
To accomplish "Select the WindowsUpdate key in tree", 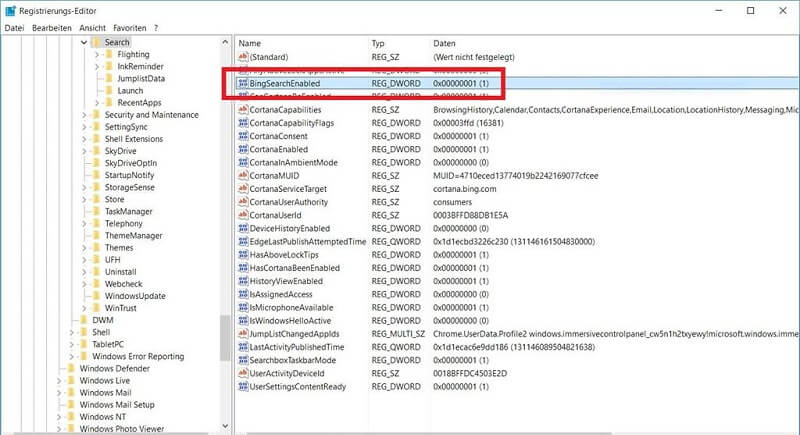I will click(x=135, y=296).
